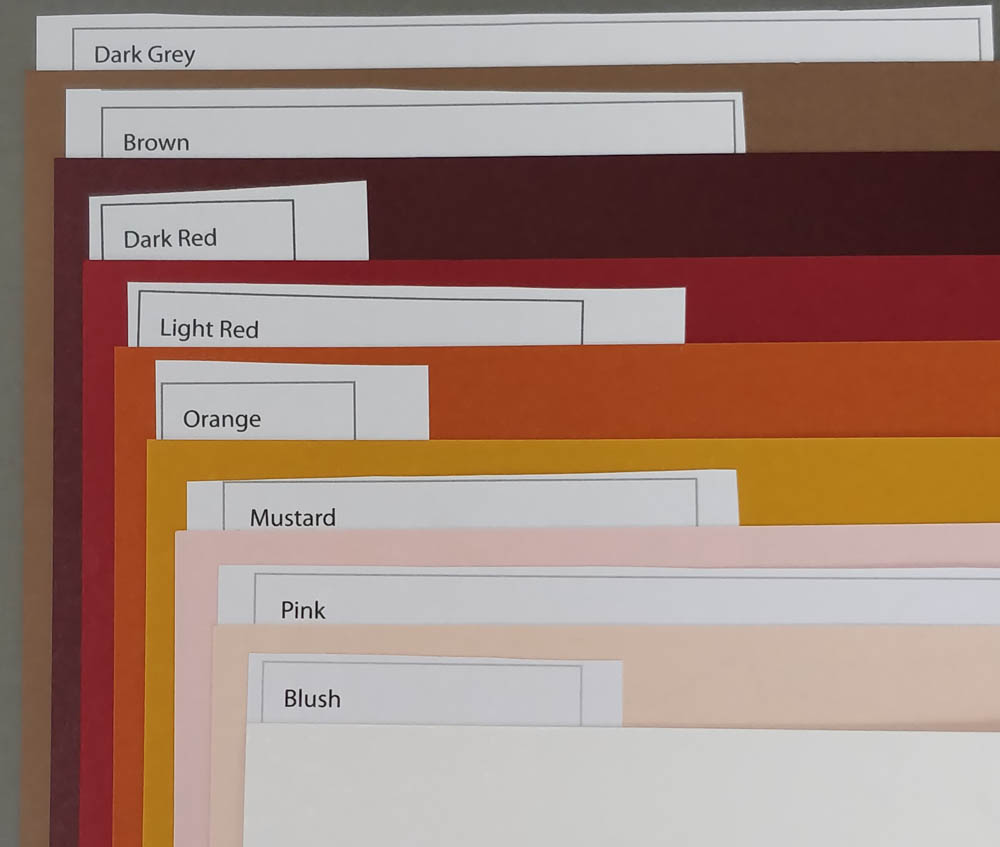This screenshot has height=847, width=1000.
Task: Click the Dark Grey text label
Action: (144, 55)
